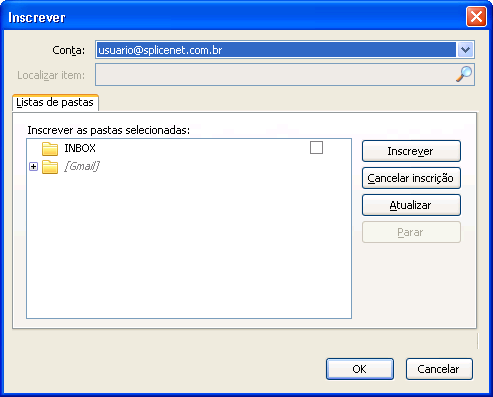Tick the INBOX subscription checkbox
This screenshot has height=397, width=493.
[x=316, y=148]
